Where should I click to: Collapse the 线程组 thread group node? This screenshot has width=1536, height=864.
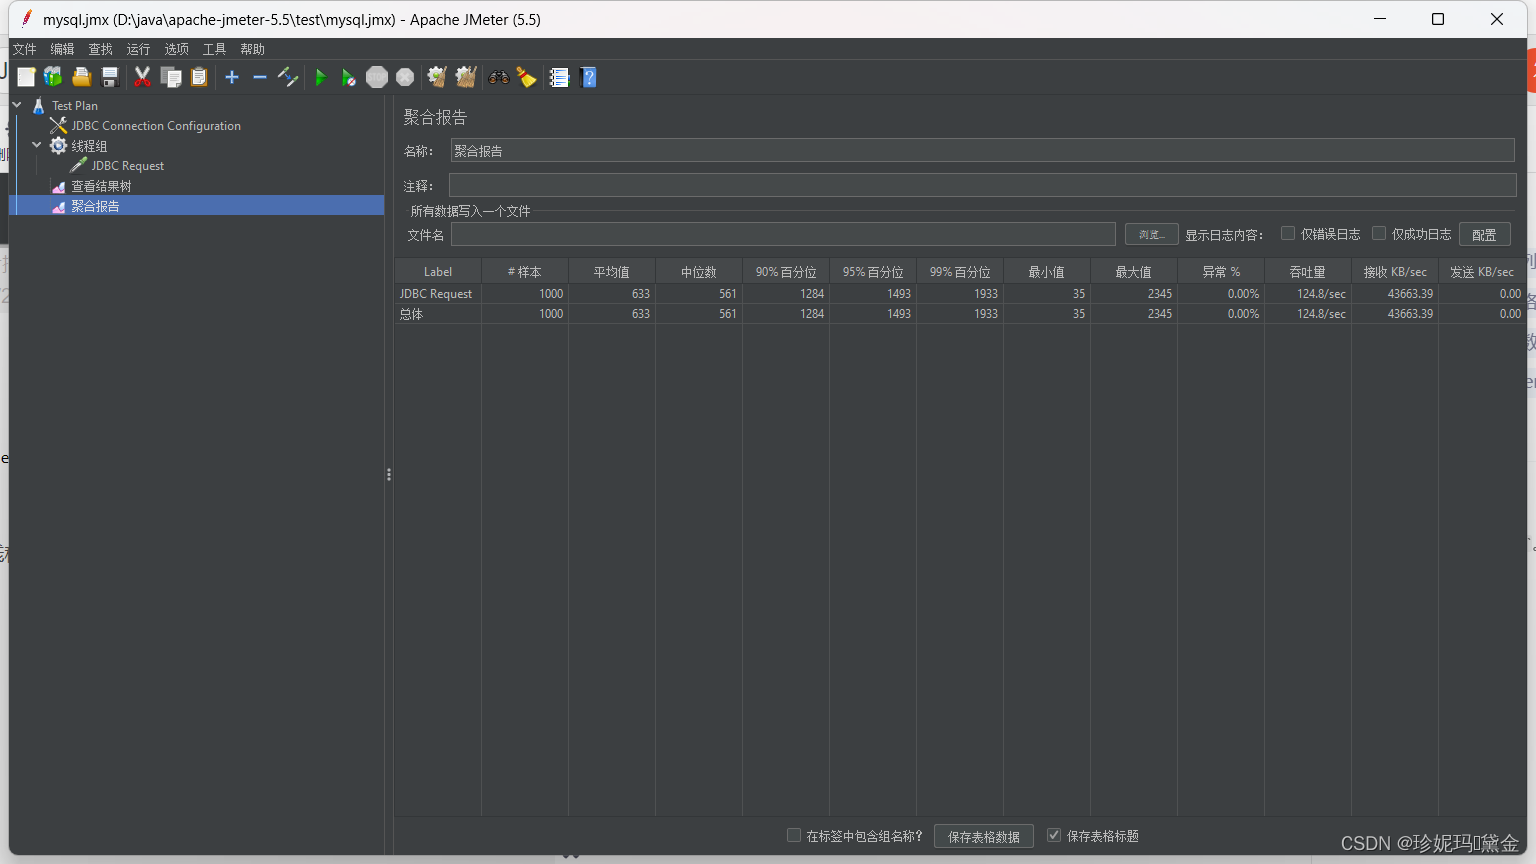pos(37,145)
